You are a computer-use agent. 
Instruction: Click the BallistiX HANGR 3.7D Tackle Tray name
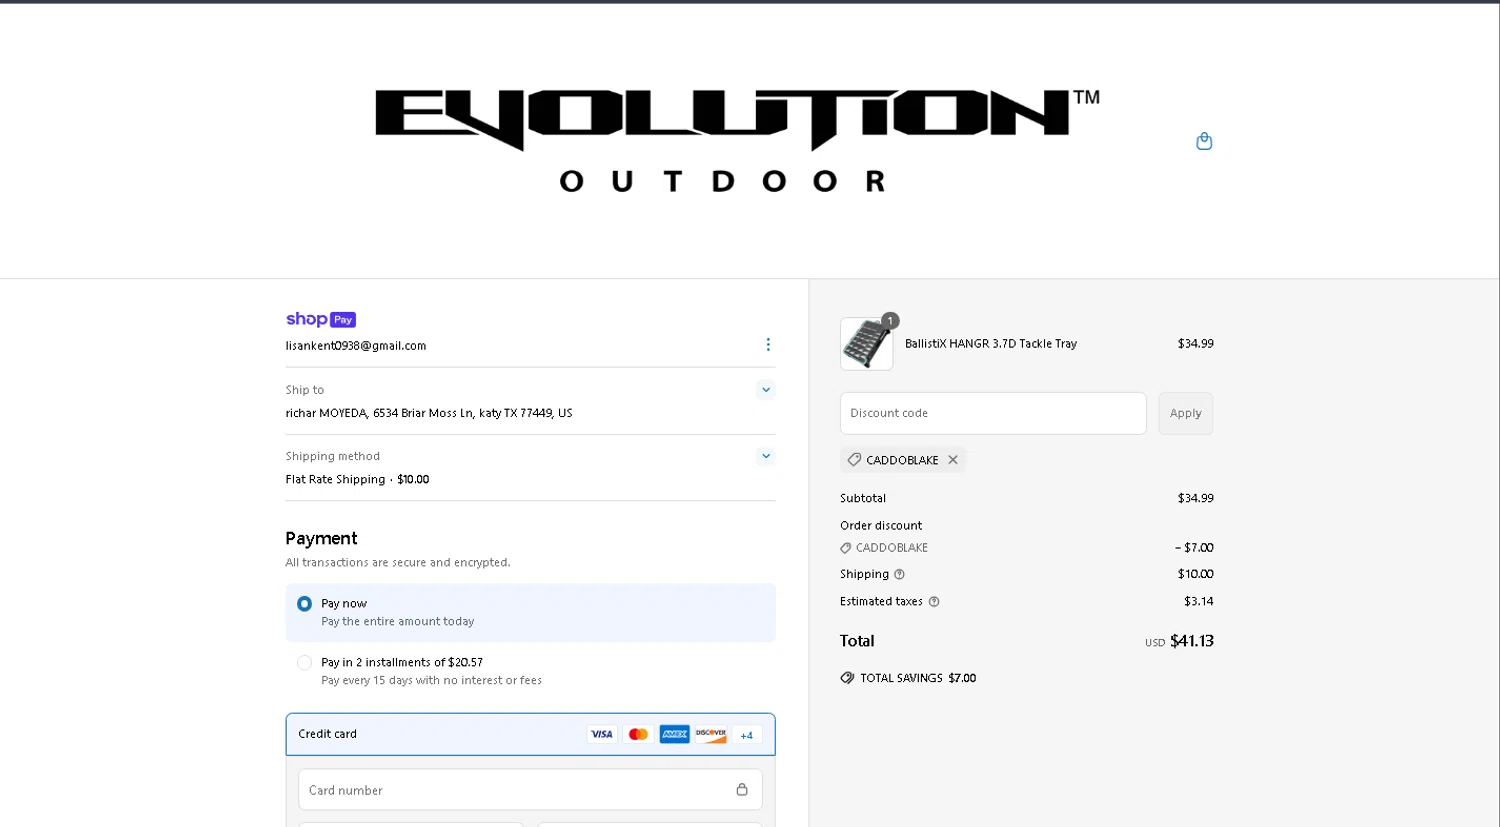point(991,344)
